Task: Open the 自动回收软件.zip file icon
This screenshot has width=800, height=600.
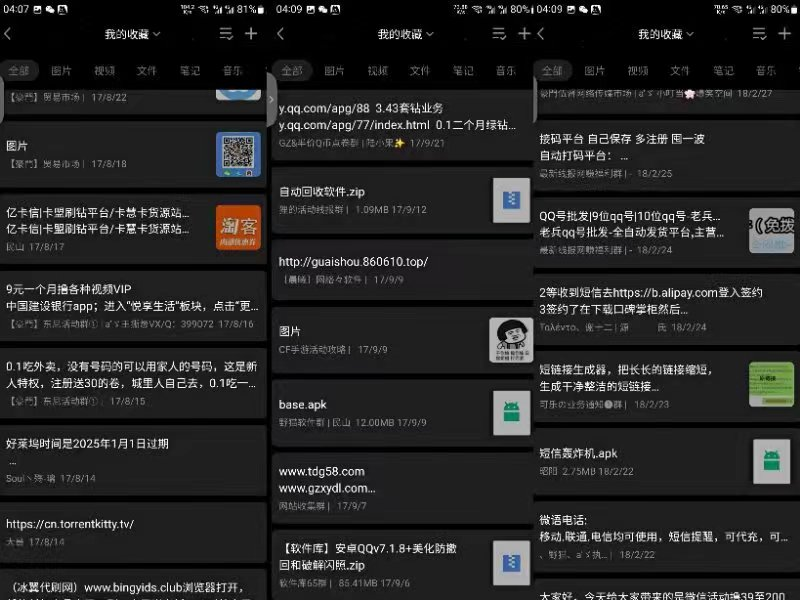Action: click(510, 200)
